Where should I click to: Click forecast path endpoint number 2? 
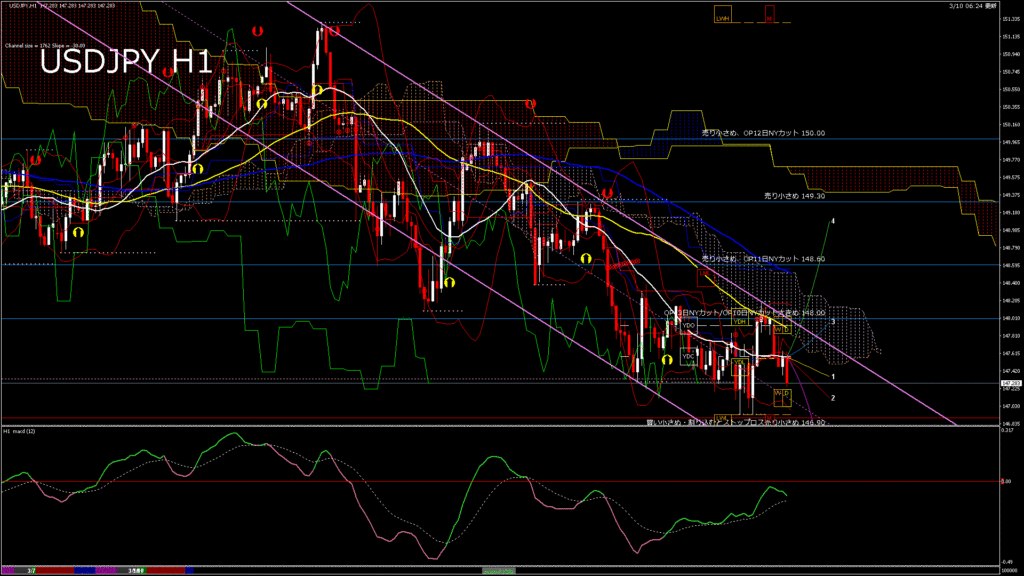click(833, 397)
